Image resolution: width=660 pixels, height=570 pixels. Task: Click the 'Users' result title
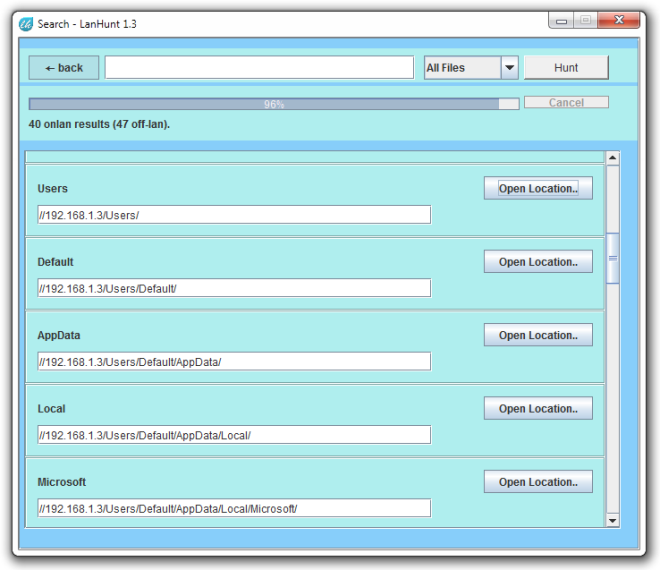[x=53, y=189]
